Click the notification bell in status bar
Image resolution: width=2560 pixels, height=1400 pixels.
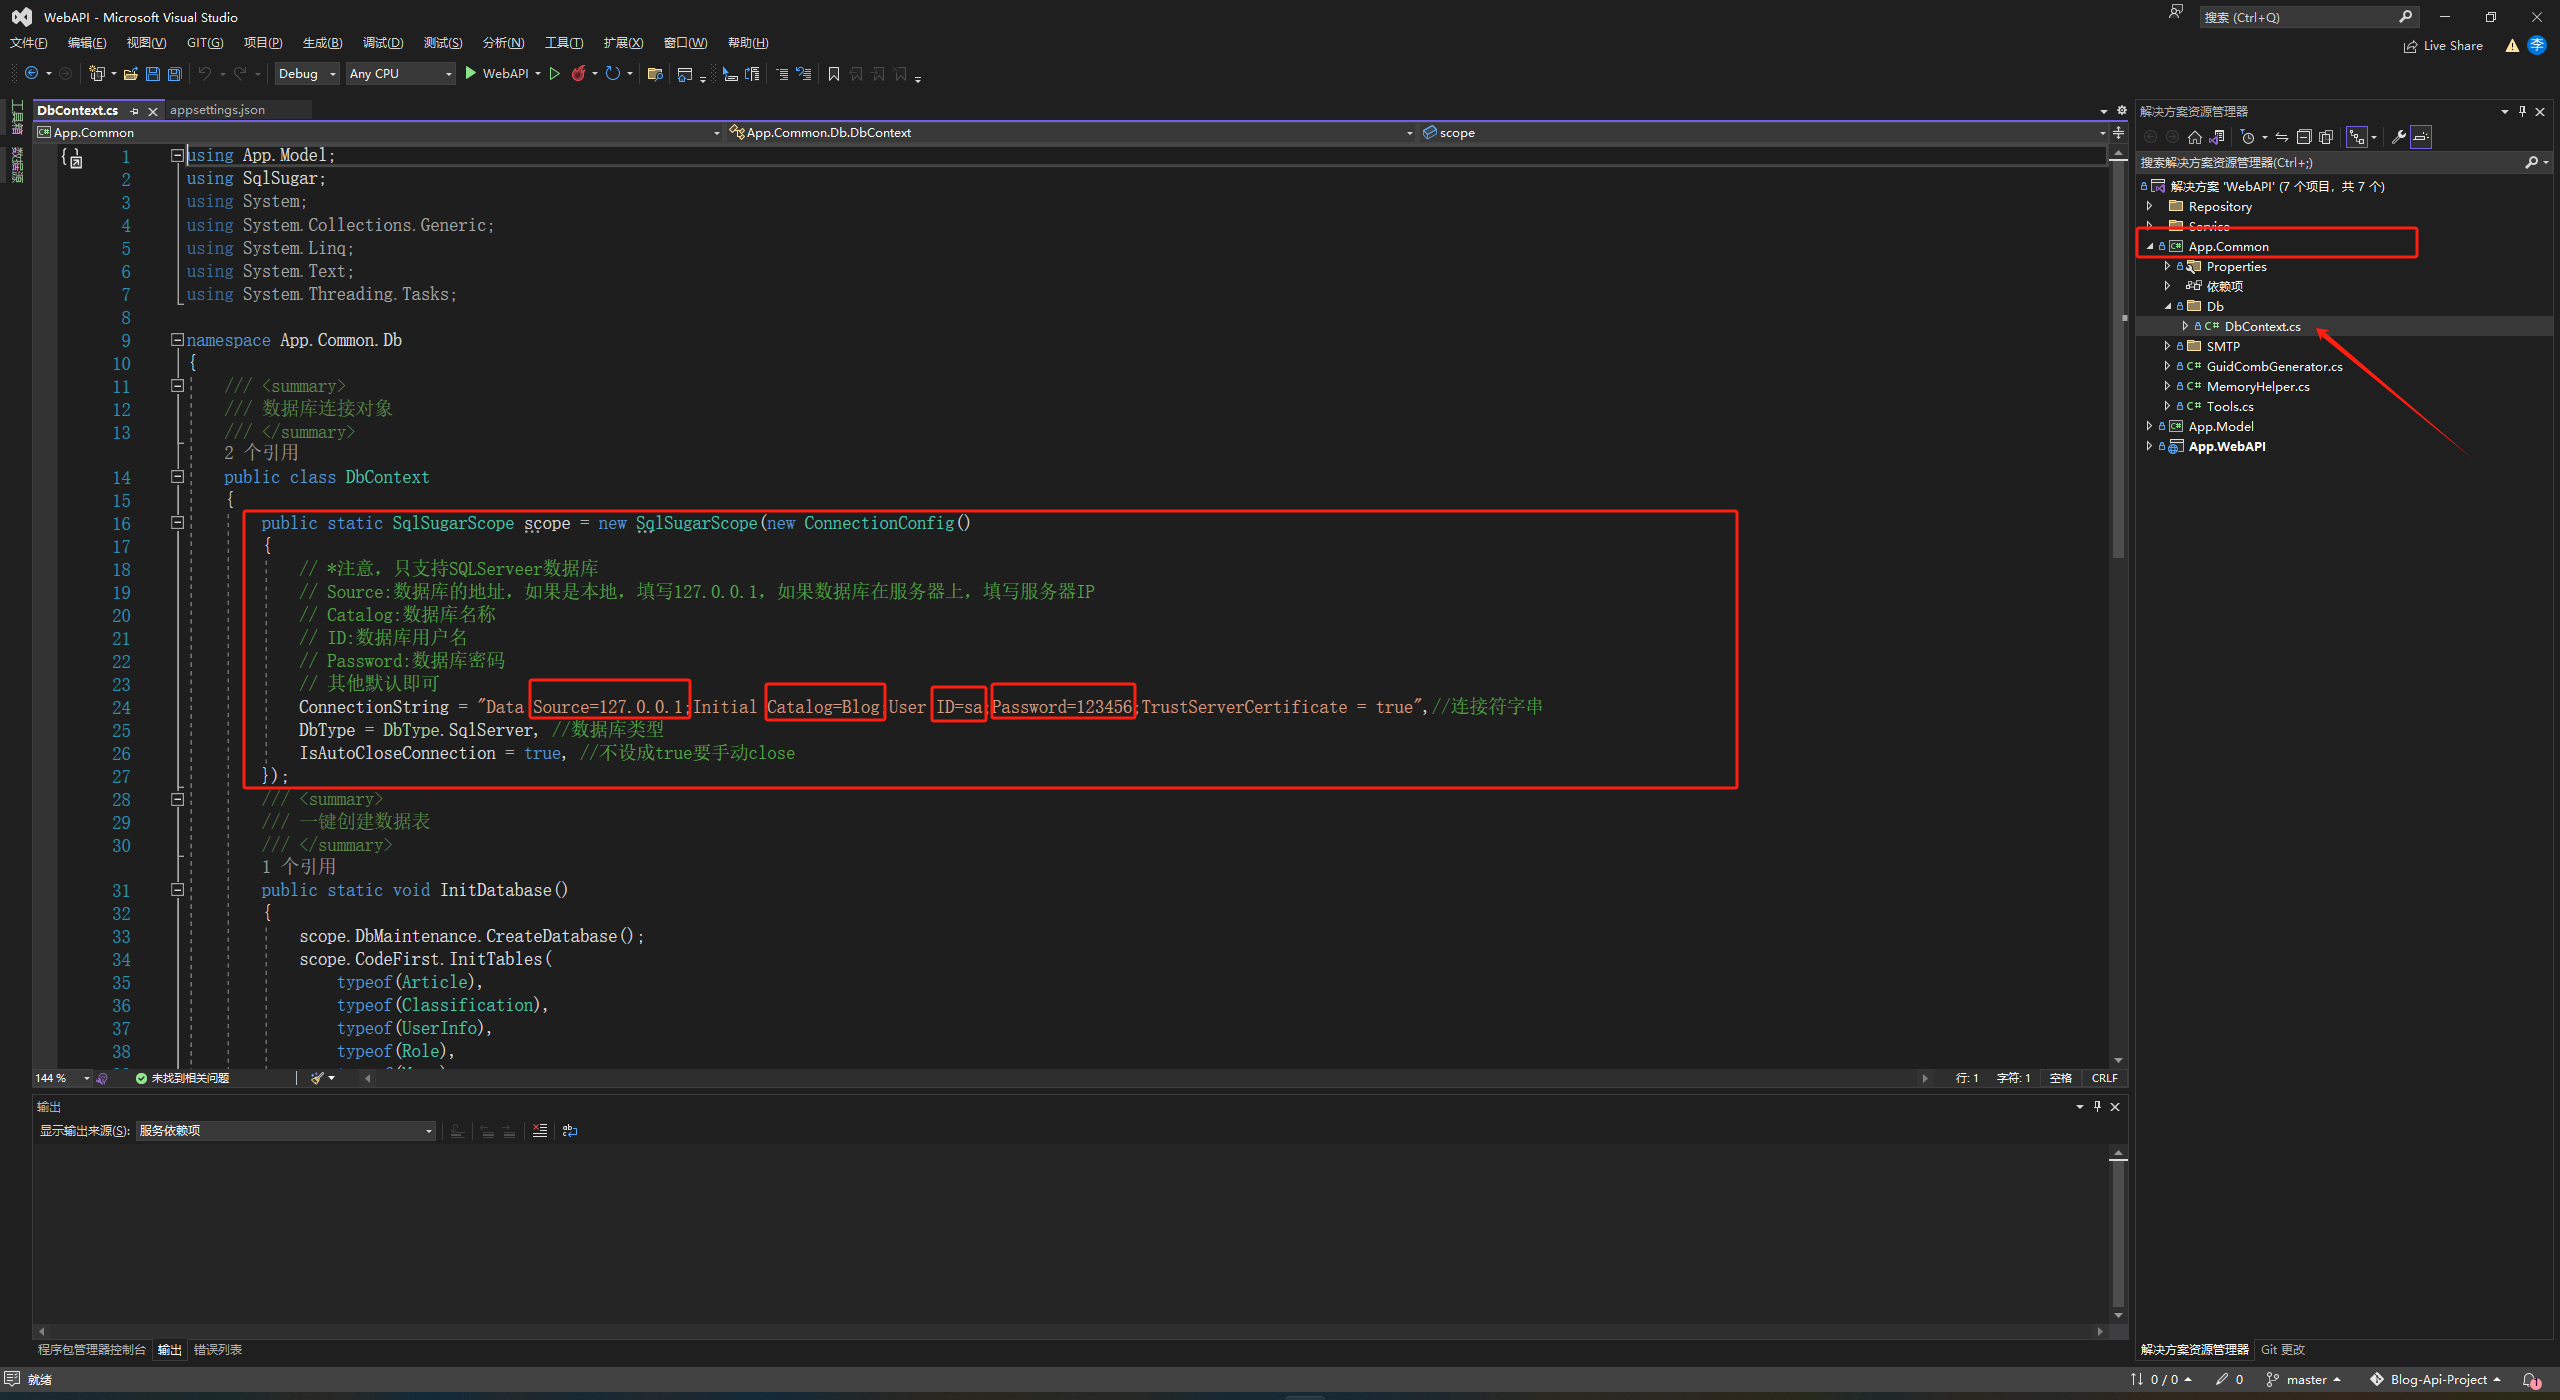click(2531, 1380)
